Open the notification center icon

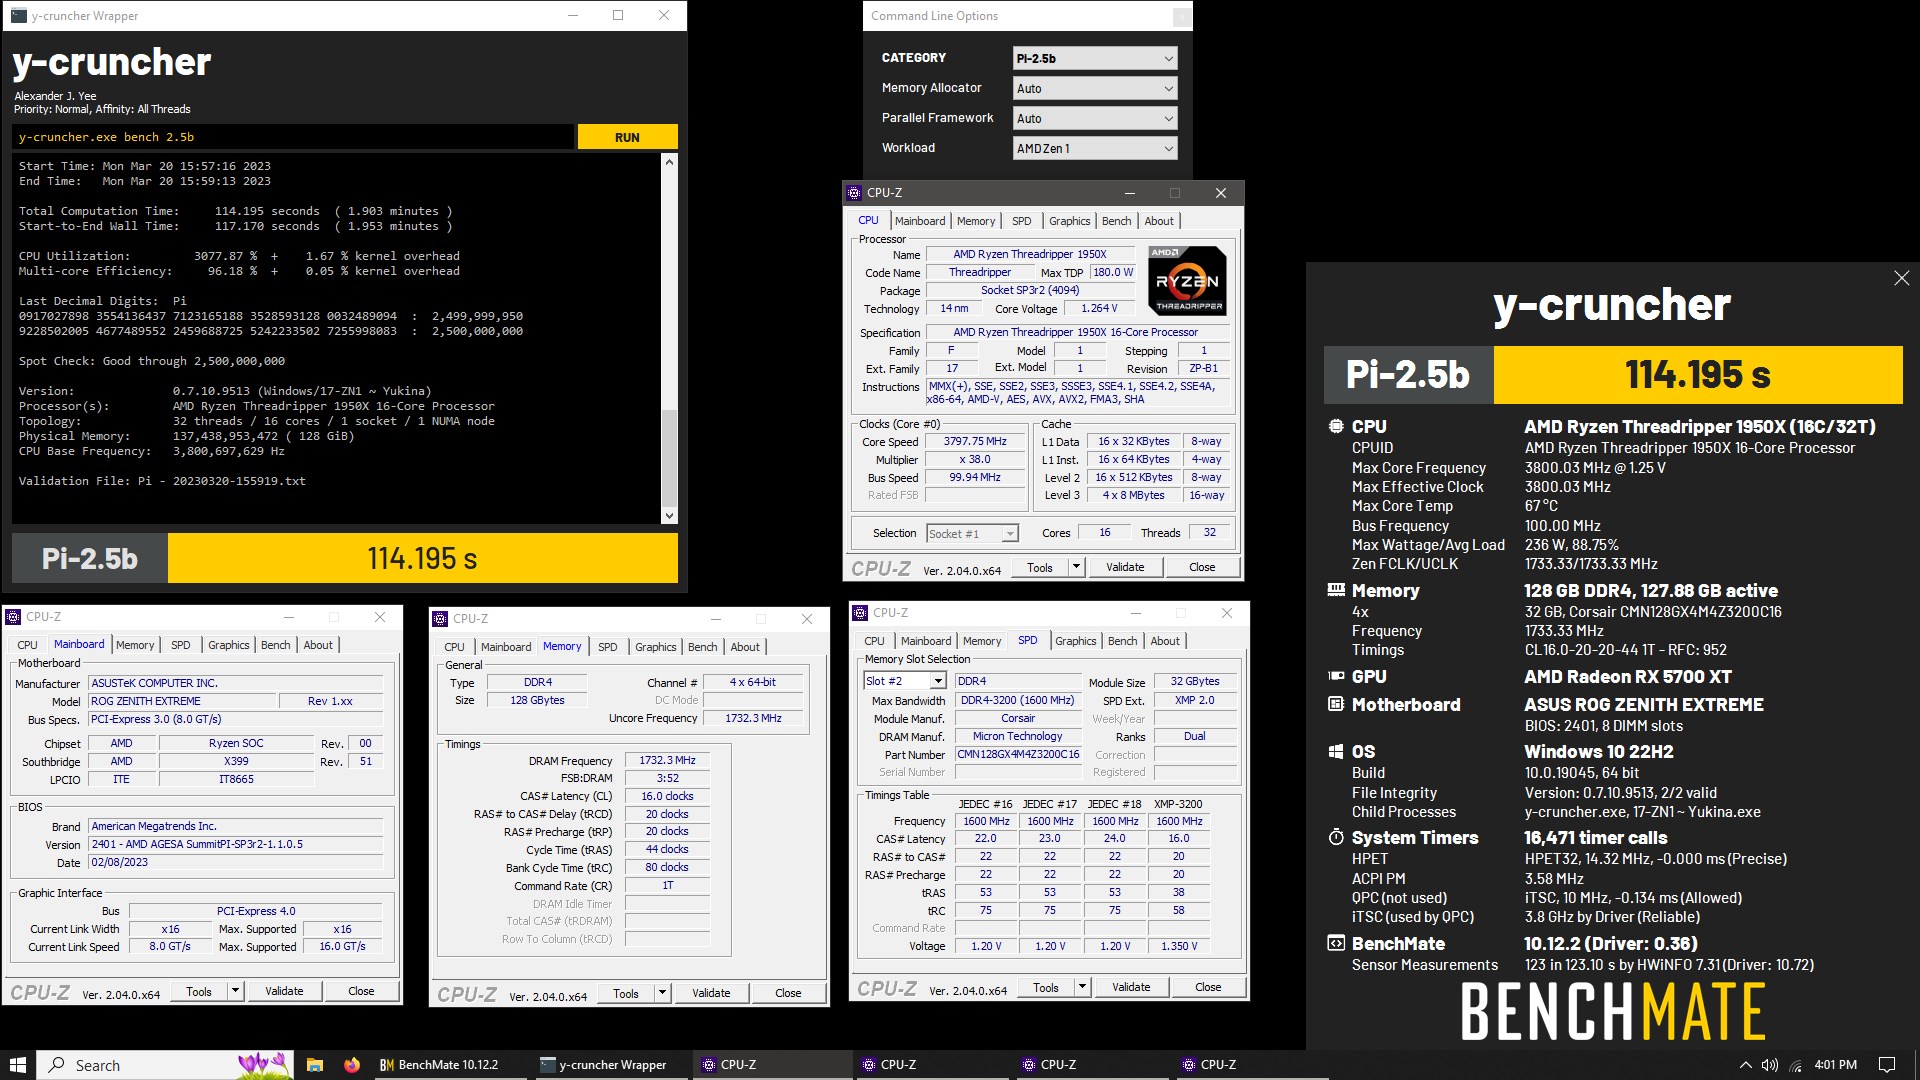1887,1065
